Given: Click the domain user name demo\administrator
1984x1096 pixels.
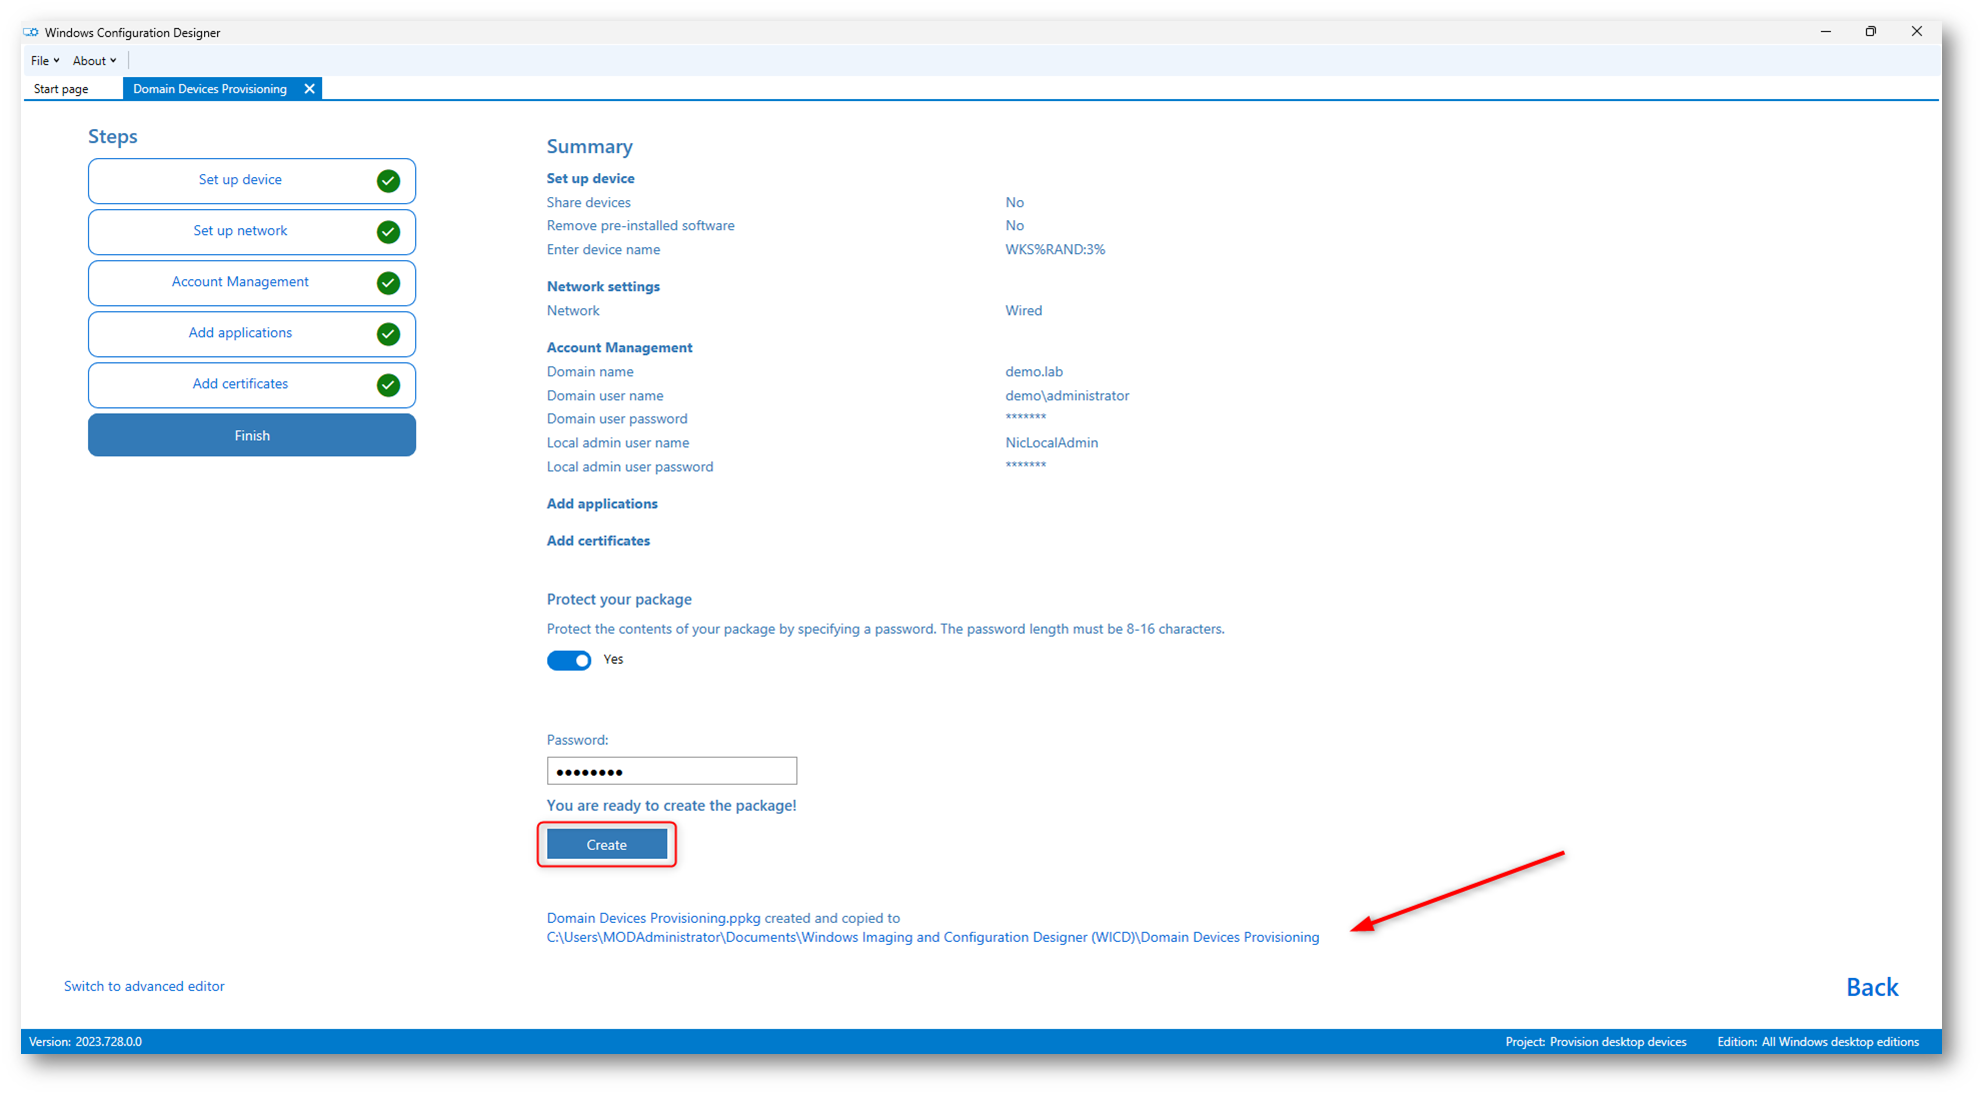Looking at the screenshot, I should point(1067,396).
